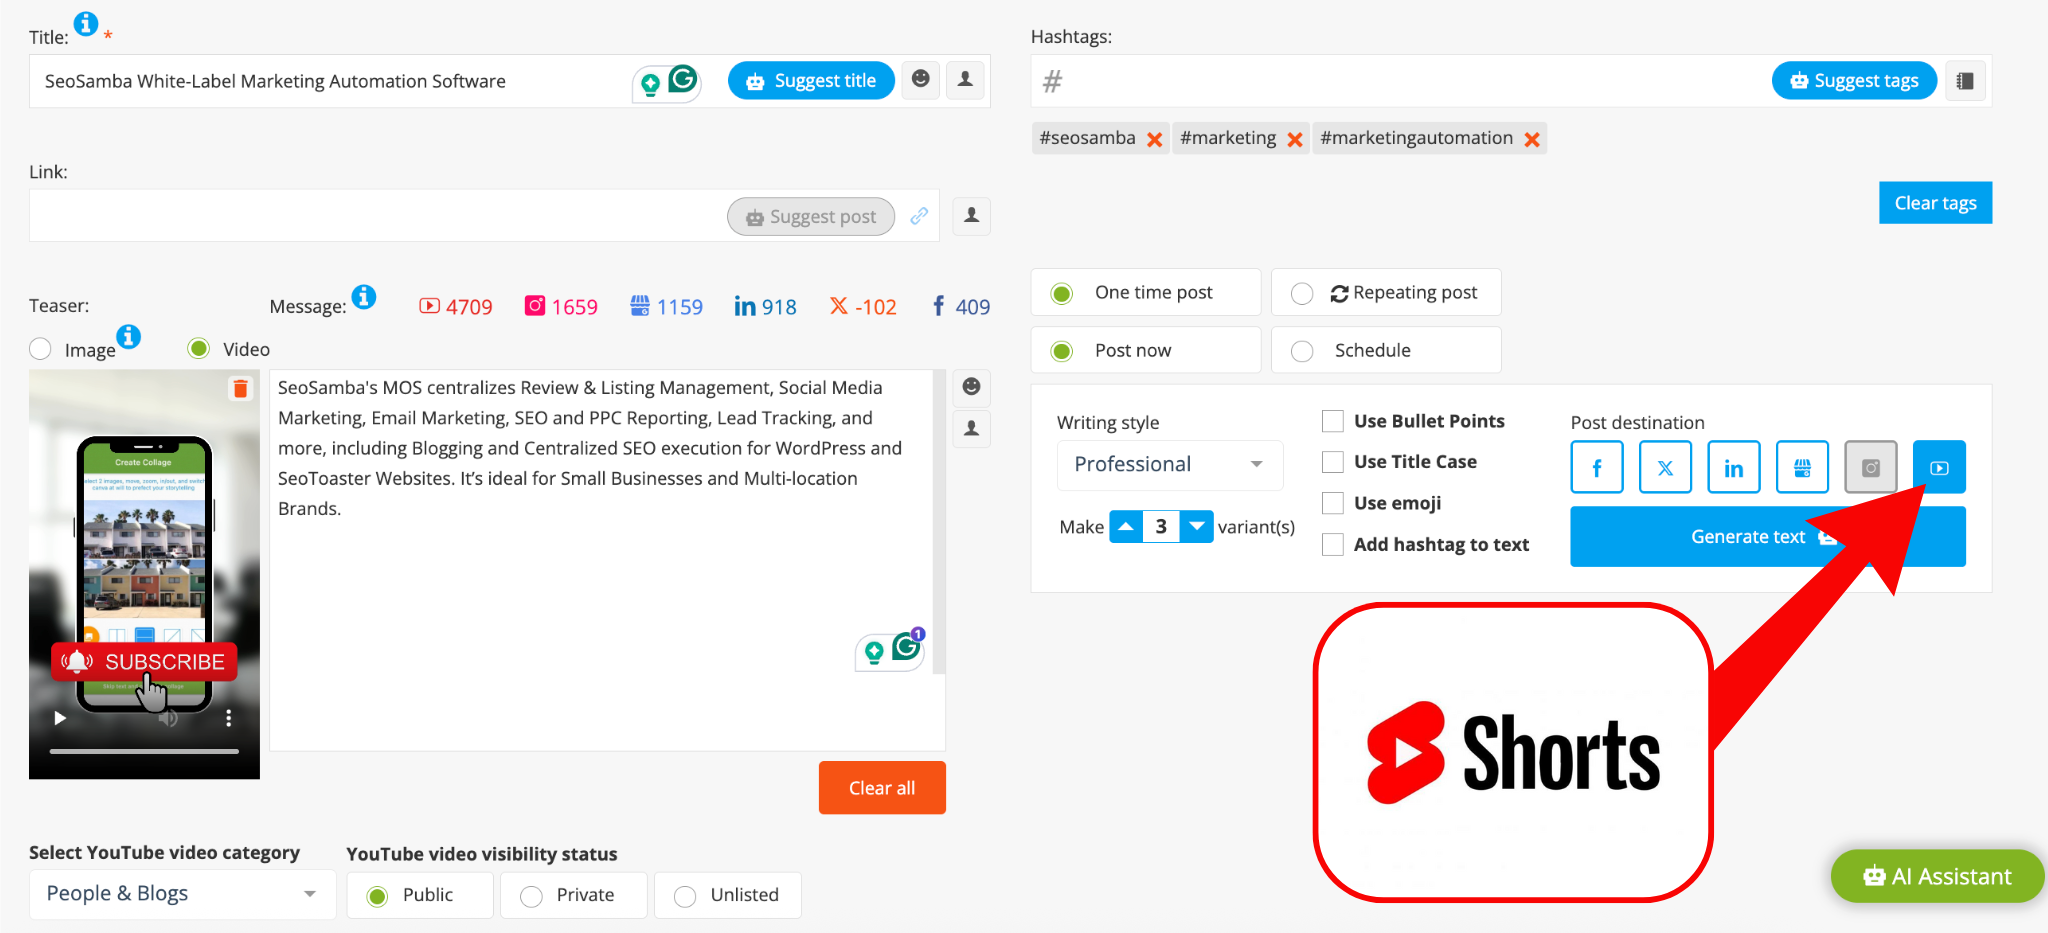
Task: Click the Clear all button
Action: (882, 788)
